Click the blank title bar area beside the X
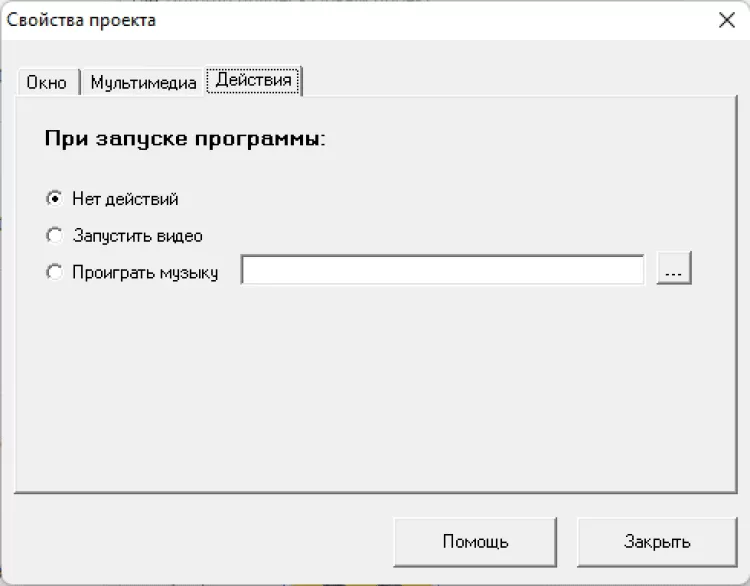This screenshot has height=586, width=750. coord(450,20)
